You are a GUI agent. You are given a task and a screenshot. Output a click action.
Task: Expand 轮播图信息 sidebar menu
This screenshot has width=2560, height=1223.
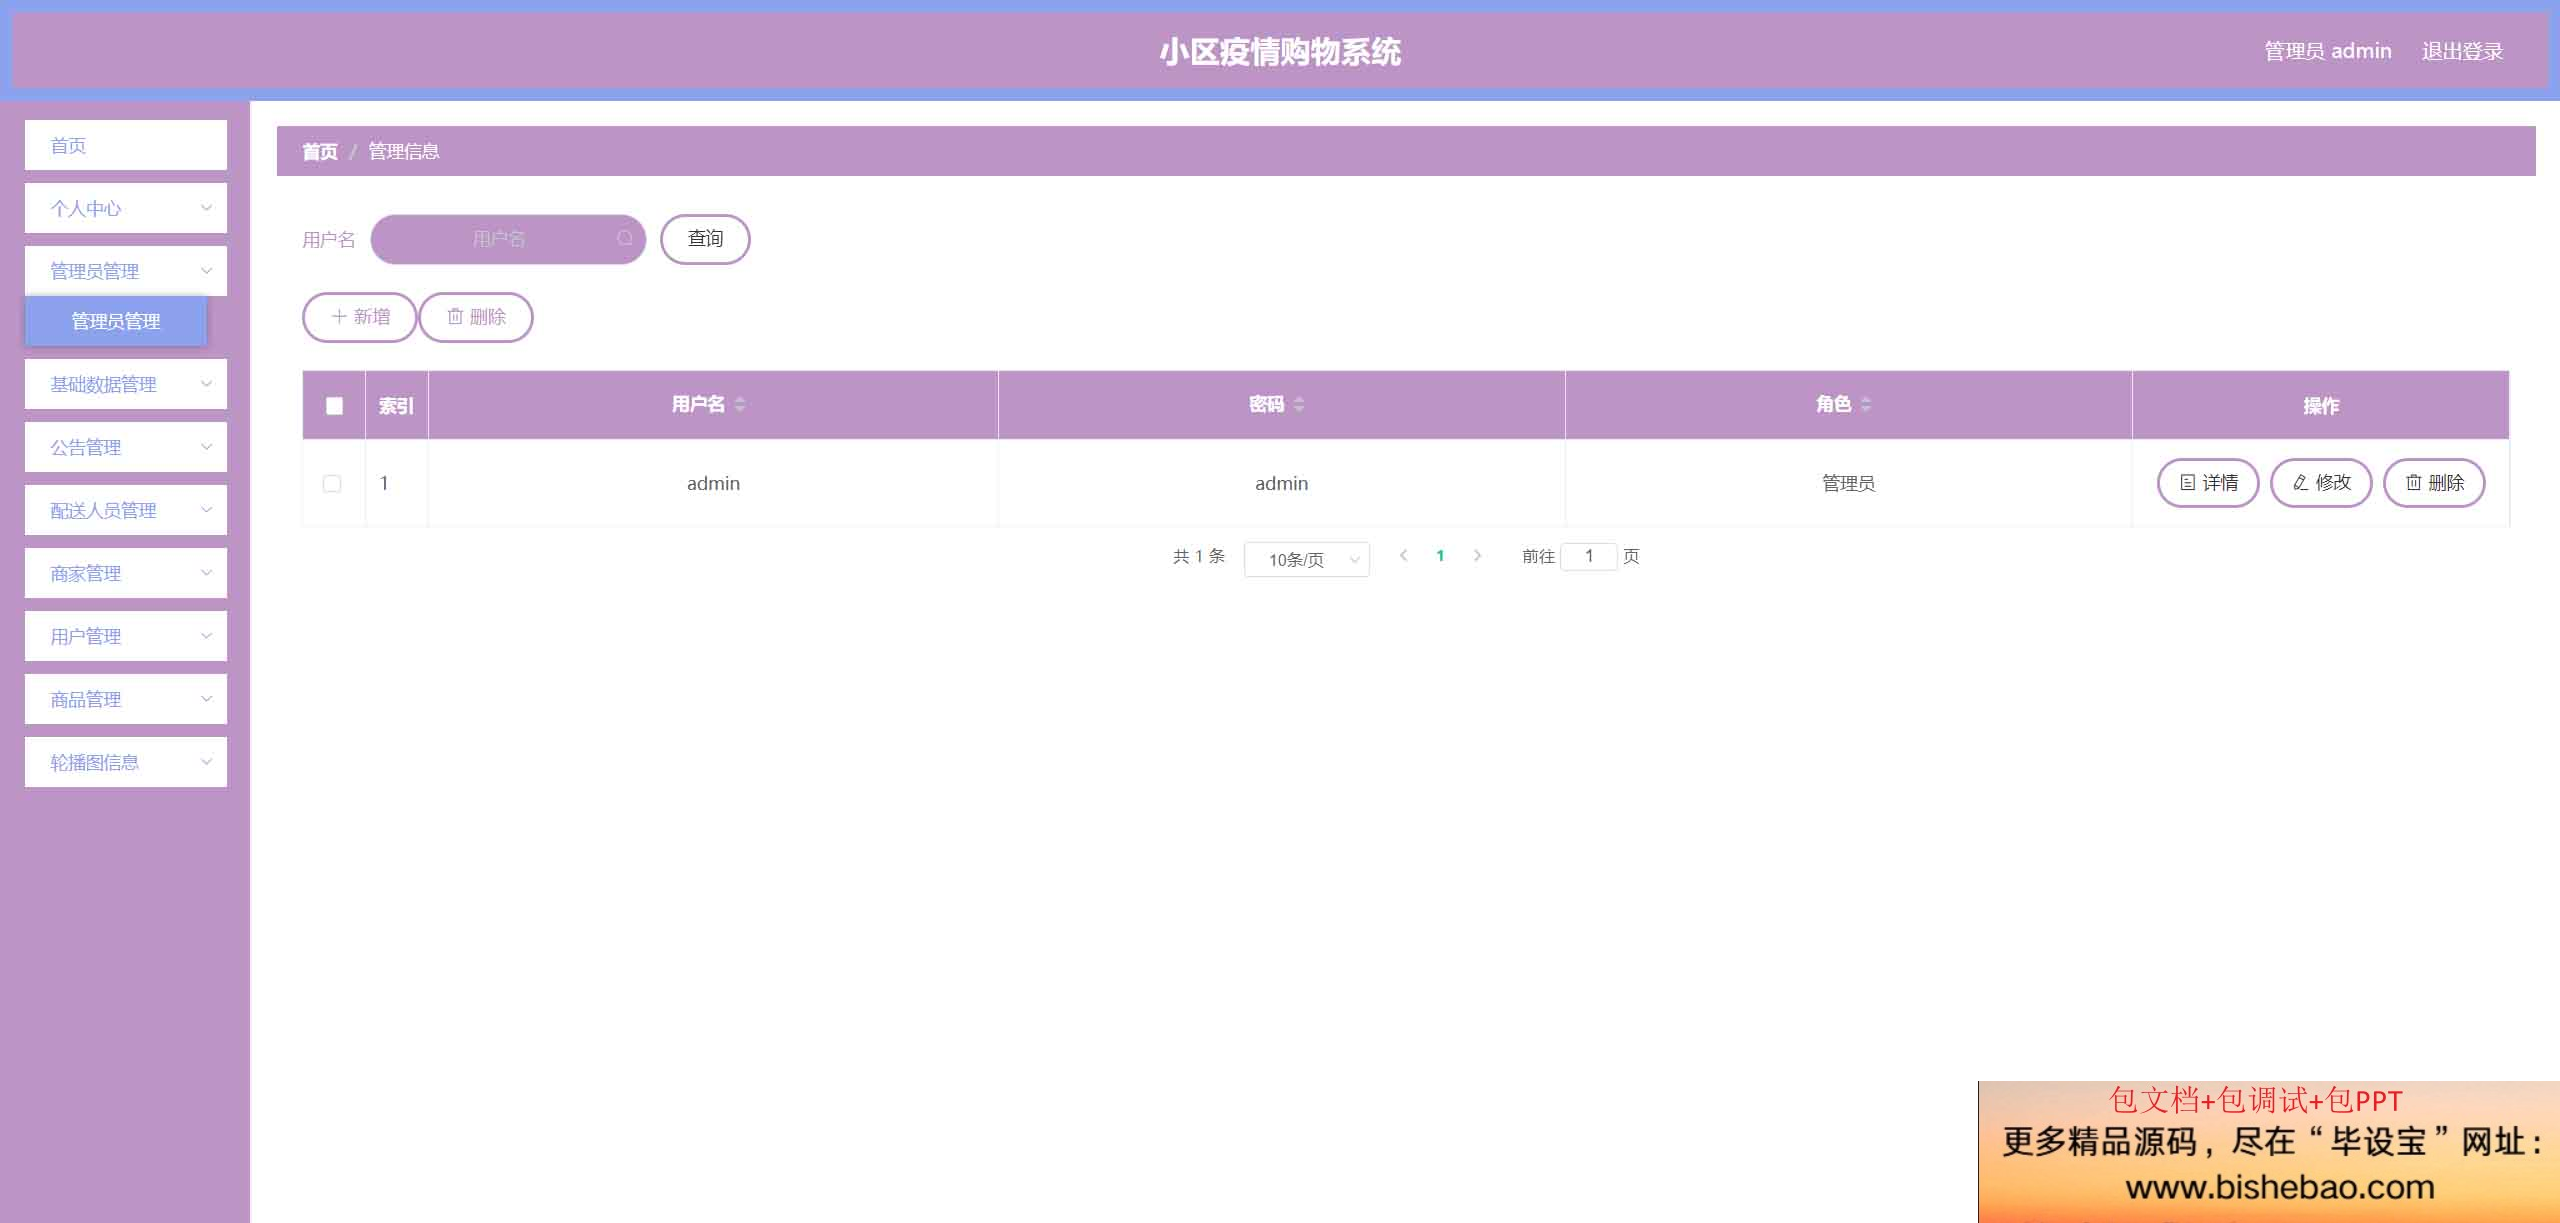(x=126, y=762)
